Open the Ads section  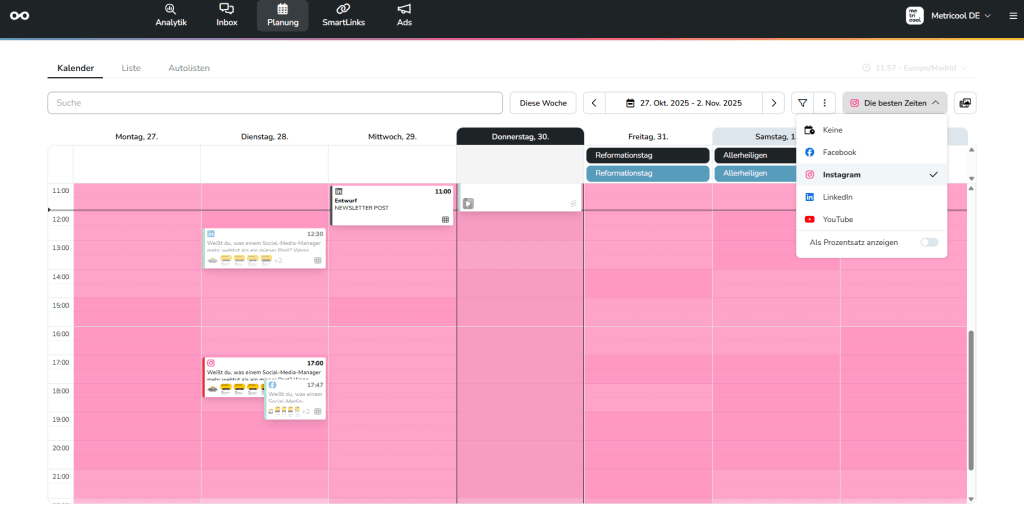coord(404,16)
